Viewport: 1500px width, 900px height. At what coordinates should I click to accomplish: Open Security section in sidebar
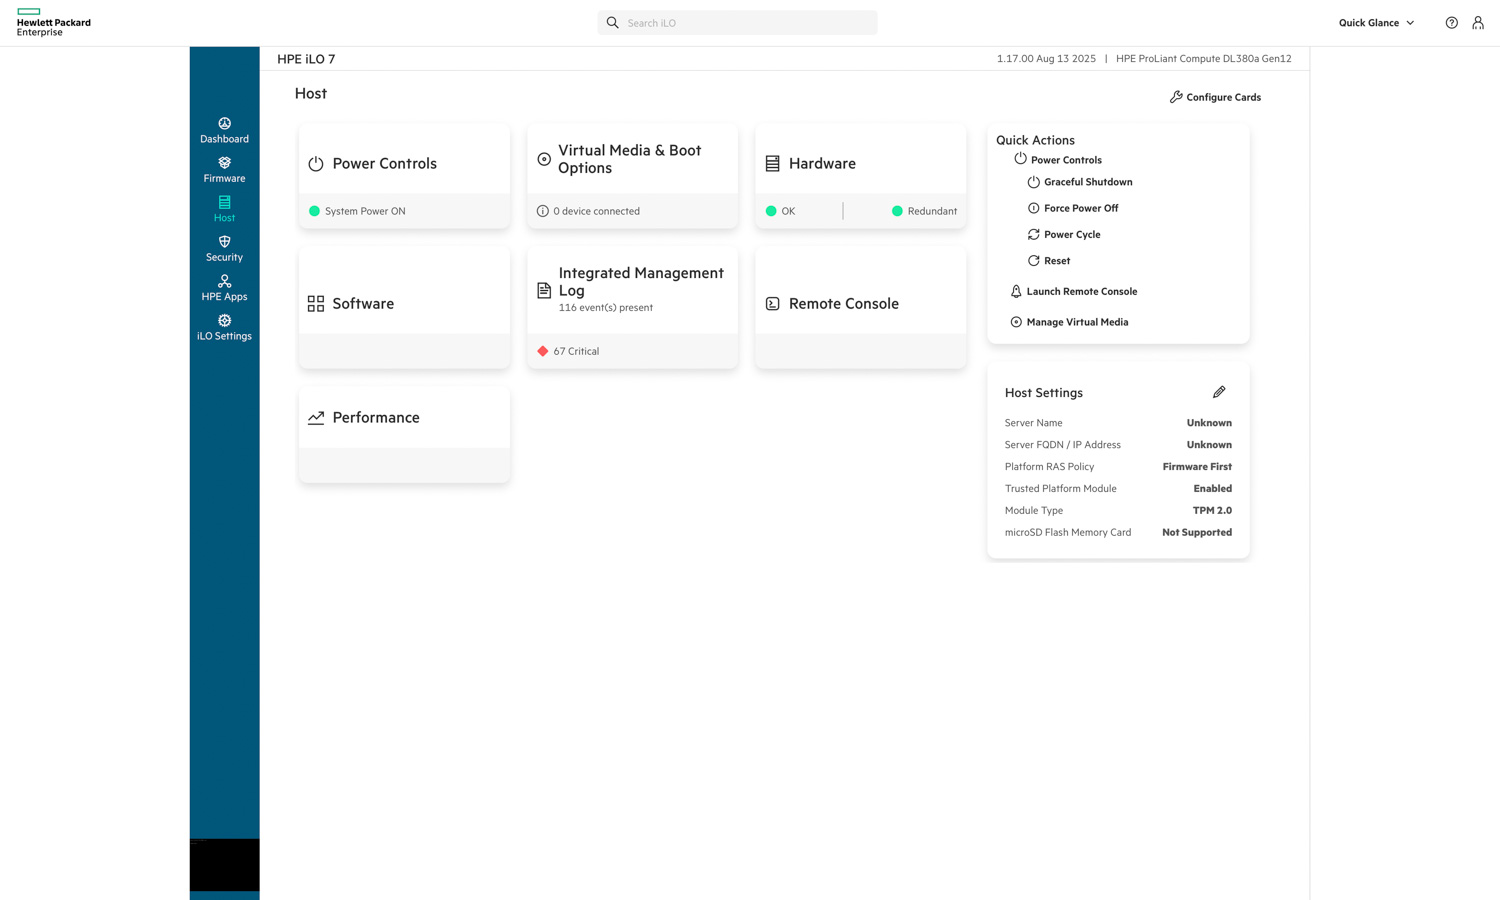pos(224,249)
